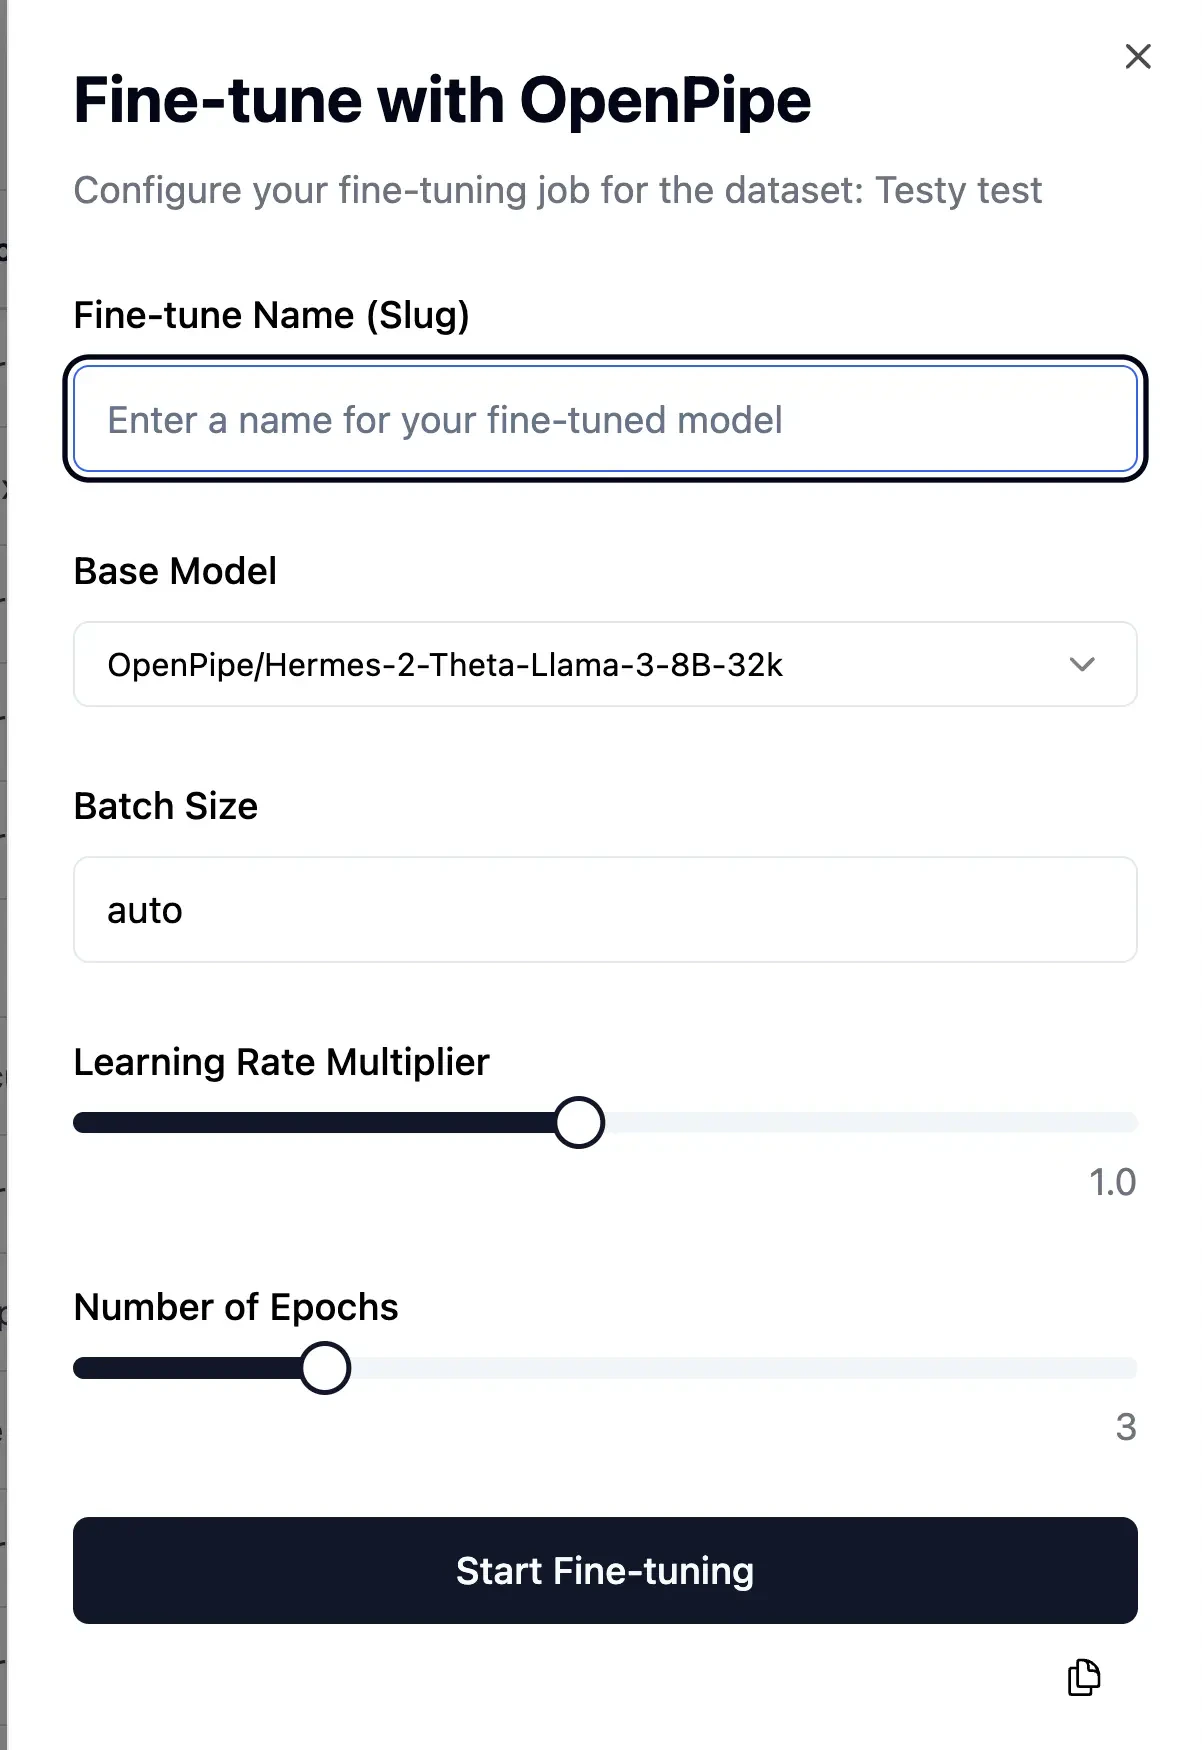Expand the OpenPipe/Hermes-2-Theta-Llama-3-8B-32k model selector
The image size is (1202, 1750).
coord(604,664)
